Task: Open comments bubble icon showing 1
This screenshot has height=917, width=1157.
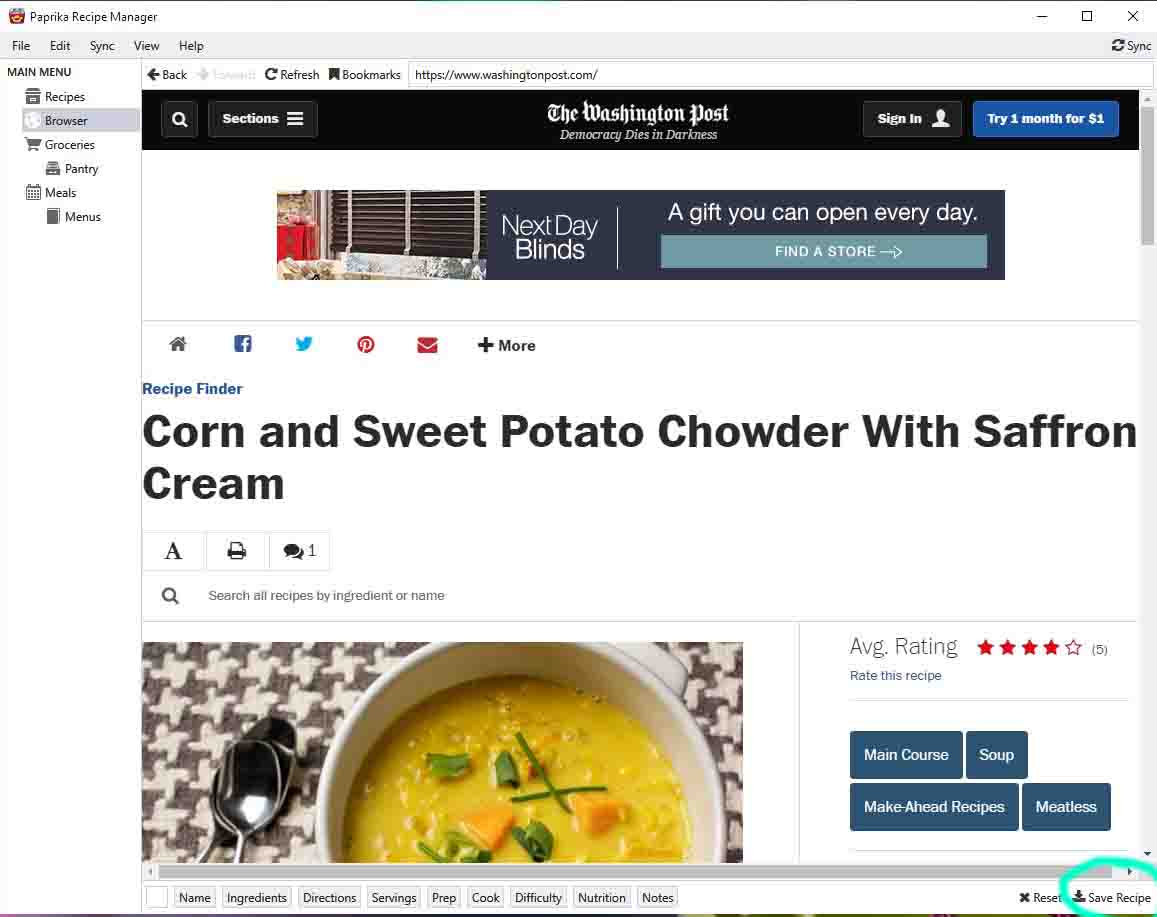Action: coord(300,550)
